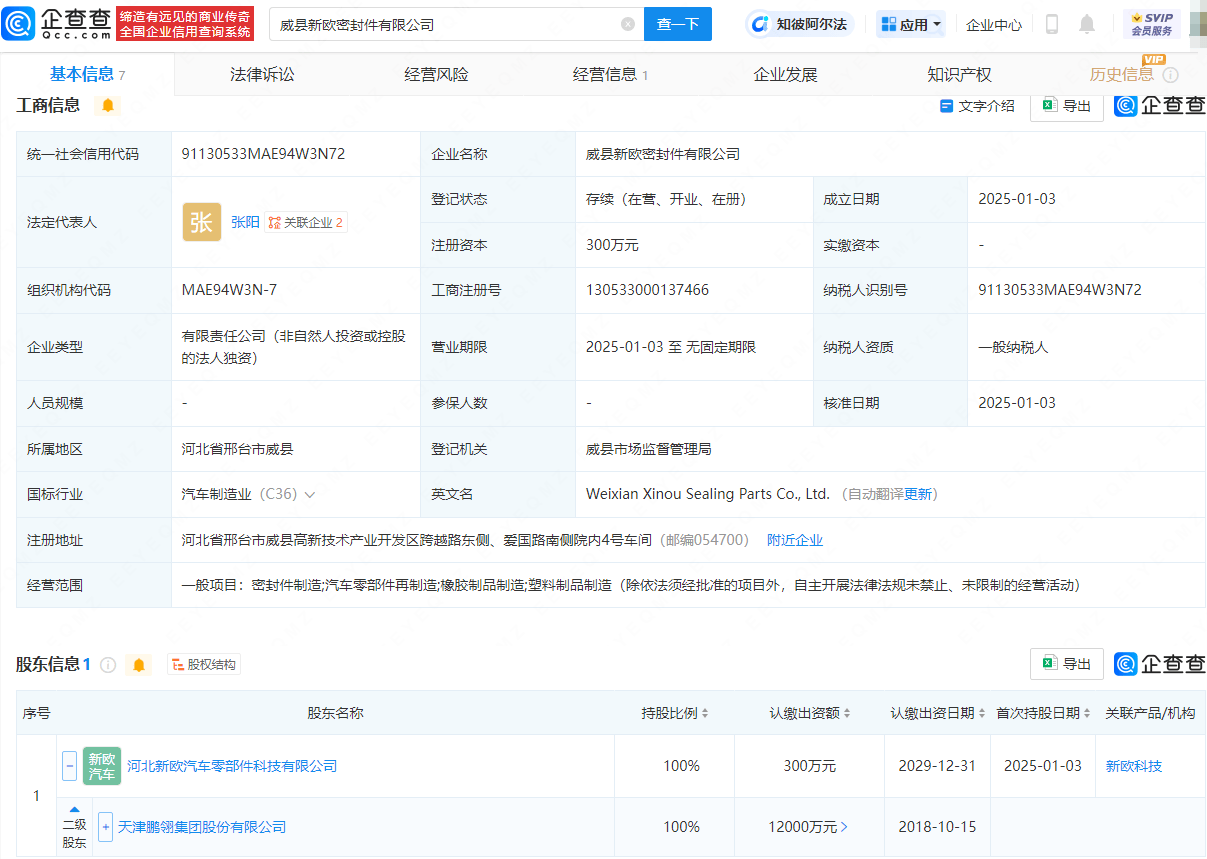Click the 查一下 search button

click(x=678, y=24)
